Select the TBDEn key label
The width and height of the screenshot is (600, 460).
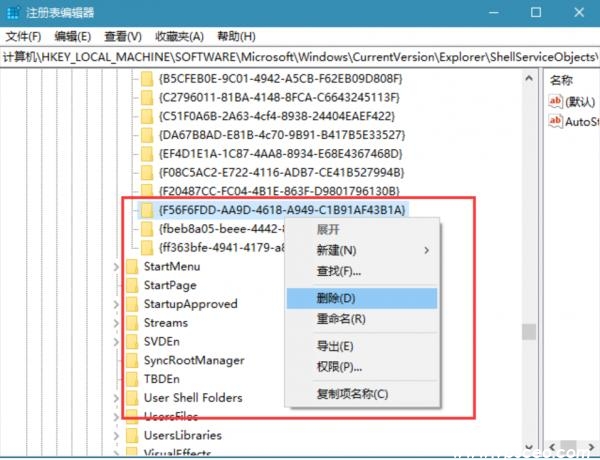(162, 379)
